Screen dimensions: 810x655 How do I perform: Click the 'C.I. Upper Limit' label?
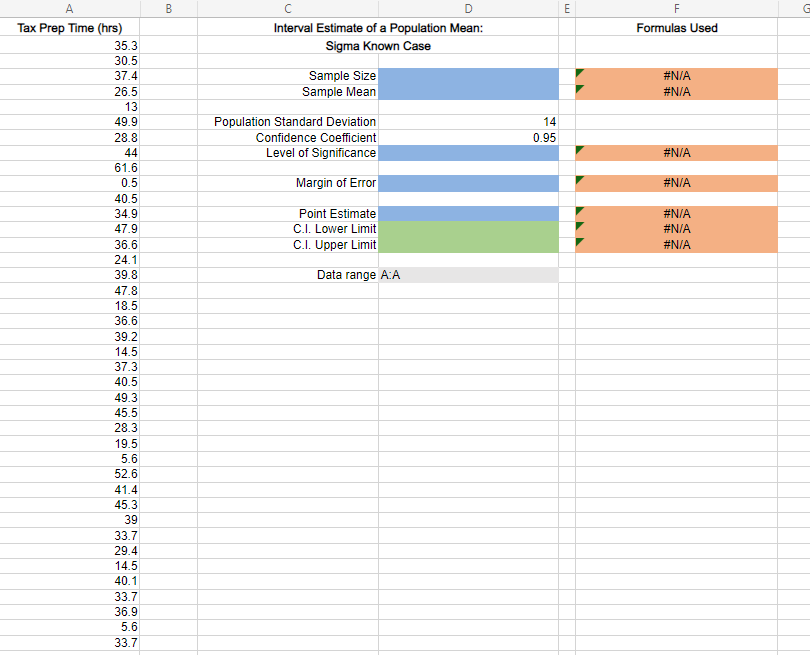(335, 245)
